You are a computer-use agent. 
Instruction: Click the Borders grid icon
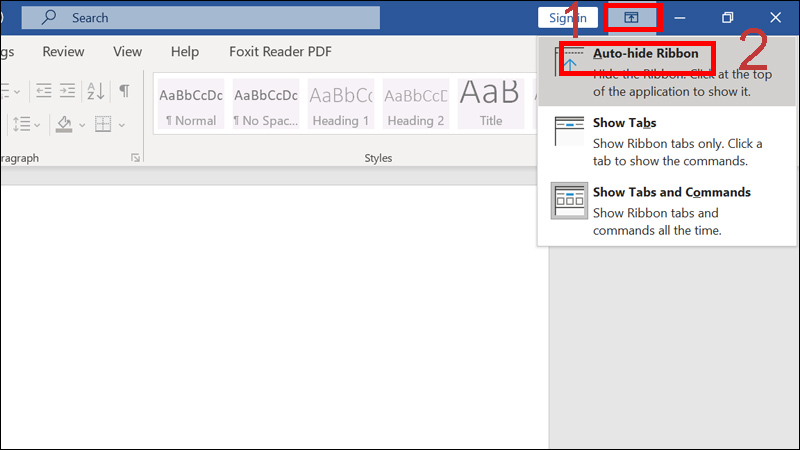point(103,124)
